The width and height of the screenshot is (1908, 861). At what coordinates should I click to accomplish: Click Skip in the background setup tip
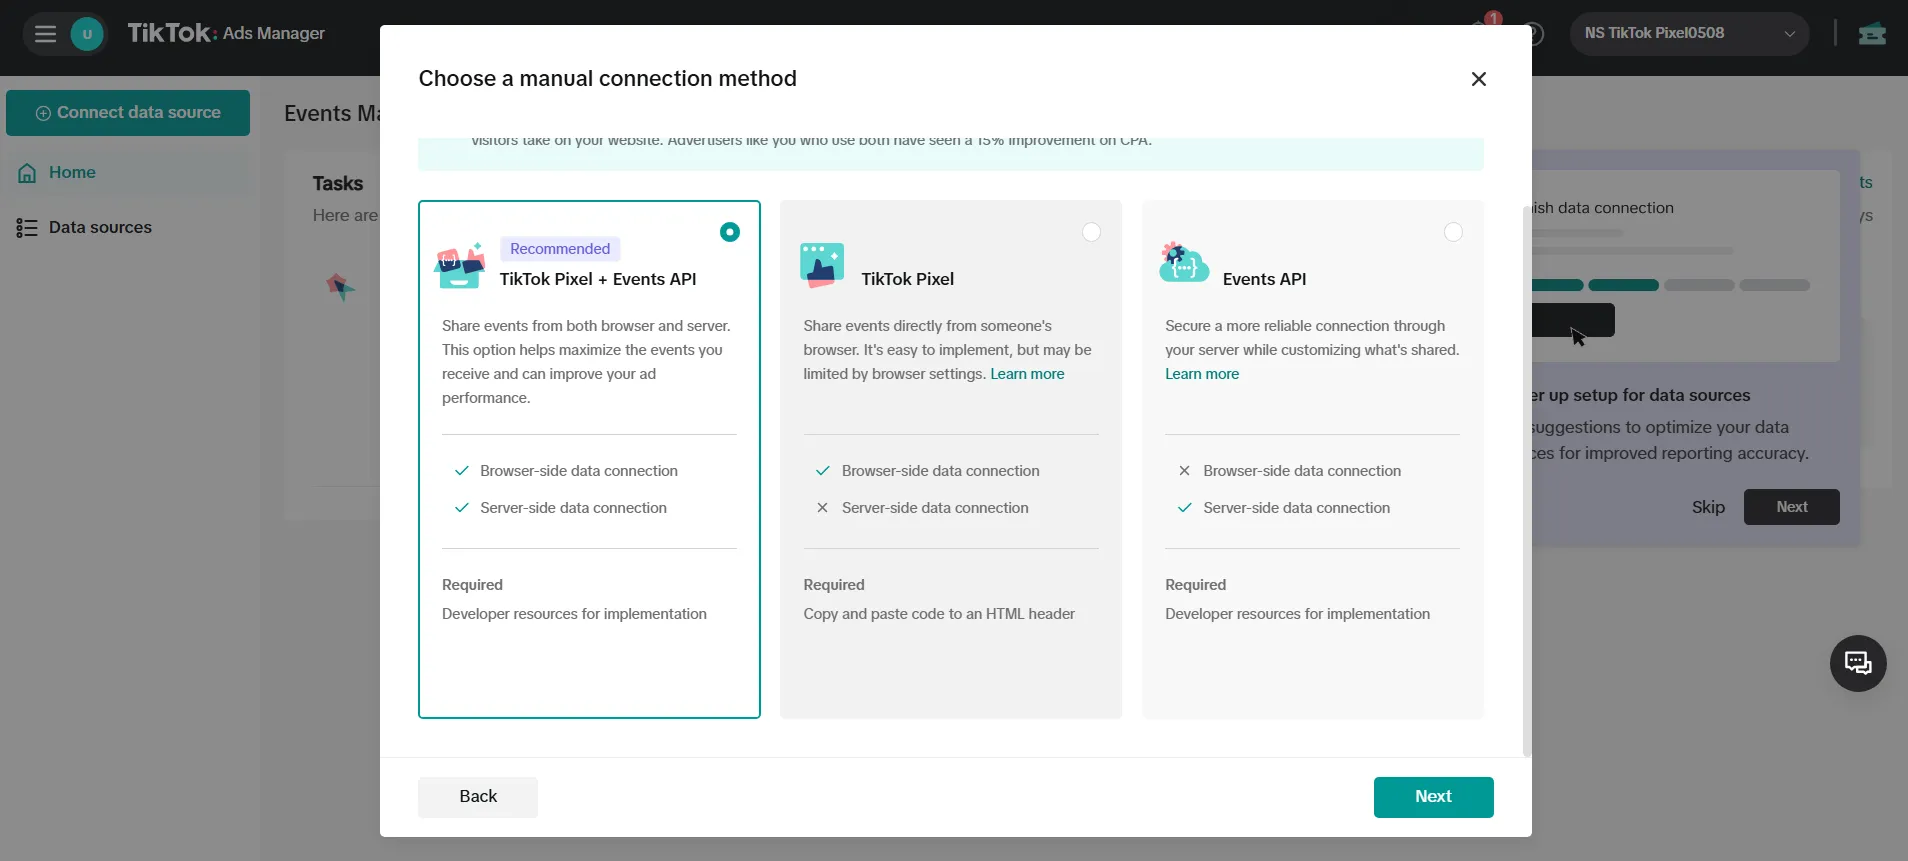(x=1708, y=507)
